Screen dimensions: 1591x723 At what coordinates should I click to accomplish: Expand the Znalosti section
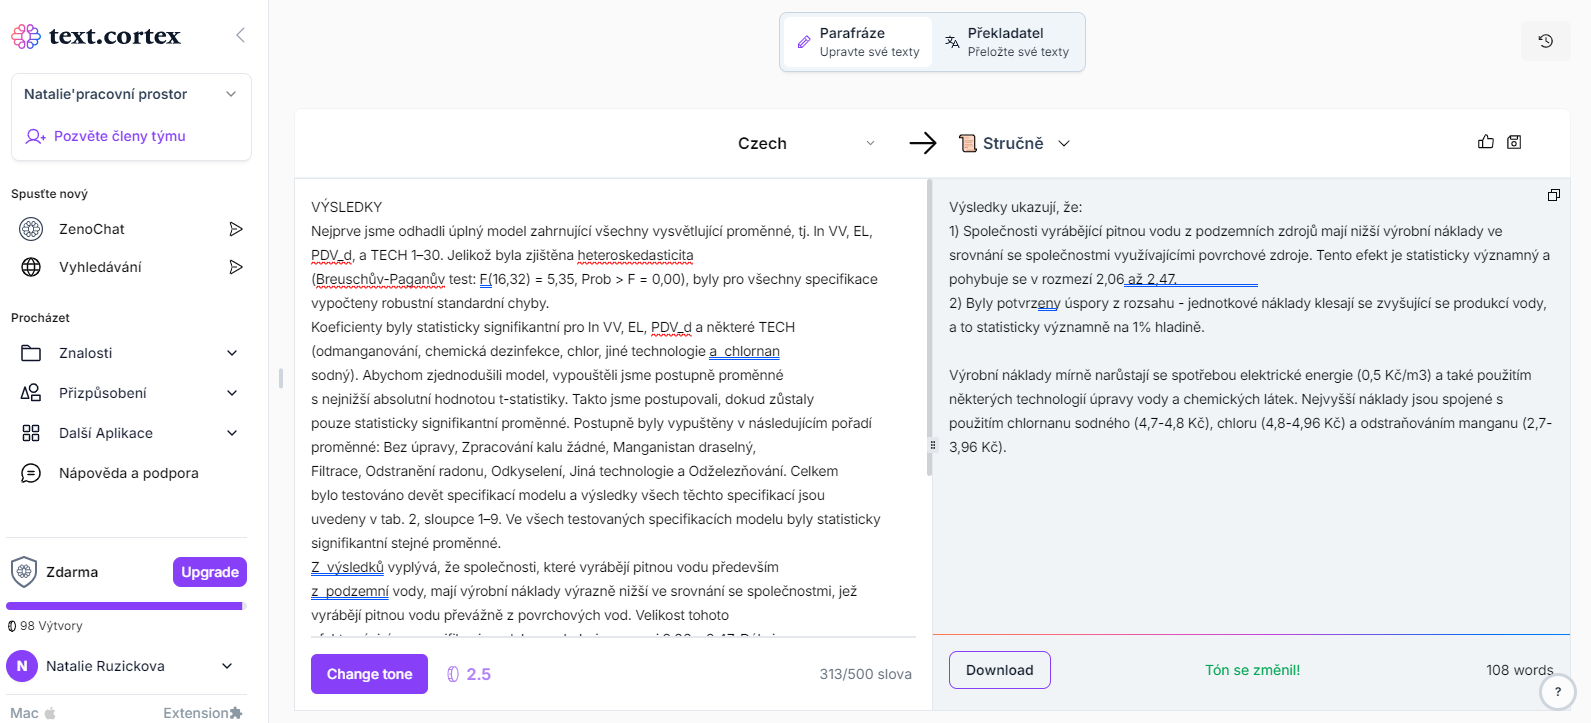tap(232, 353)
